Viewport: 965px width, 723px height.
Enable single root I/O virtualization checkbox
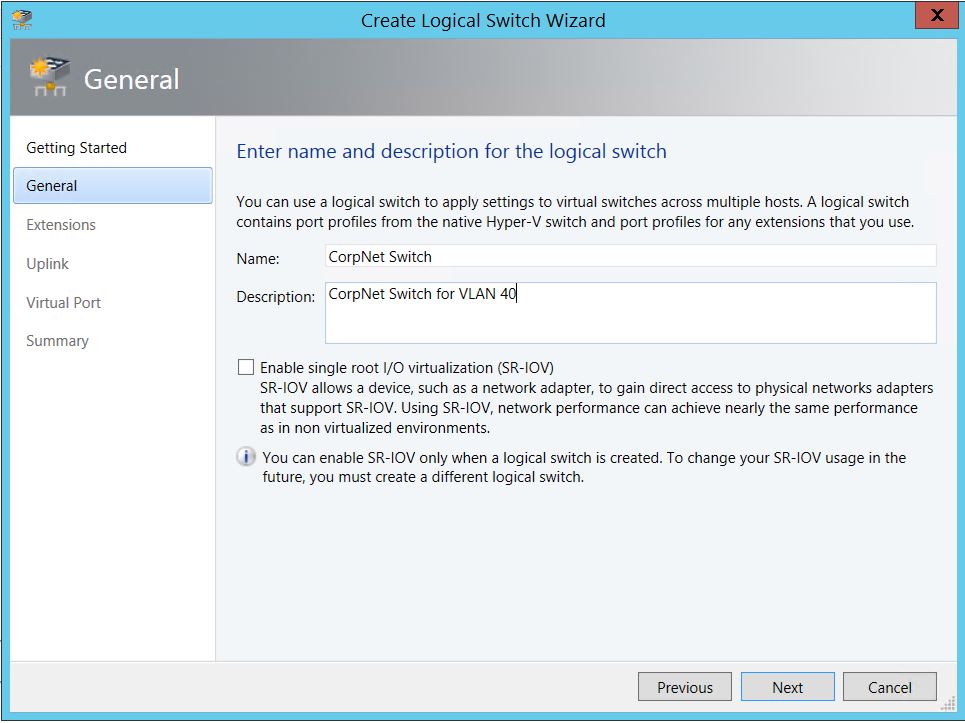pos(246,368)
